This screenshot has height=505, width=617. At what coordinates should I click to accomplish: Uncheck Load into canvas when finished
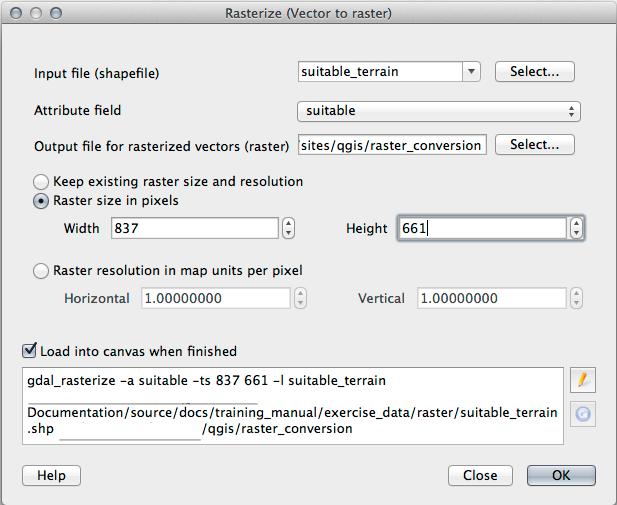click(29, 351)
